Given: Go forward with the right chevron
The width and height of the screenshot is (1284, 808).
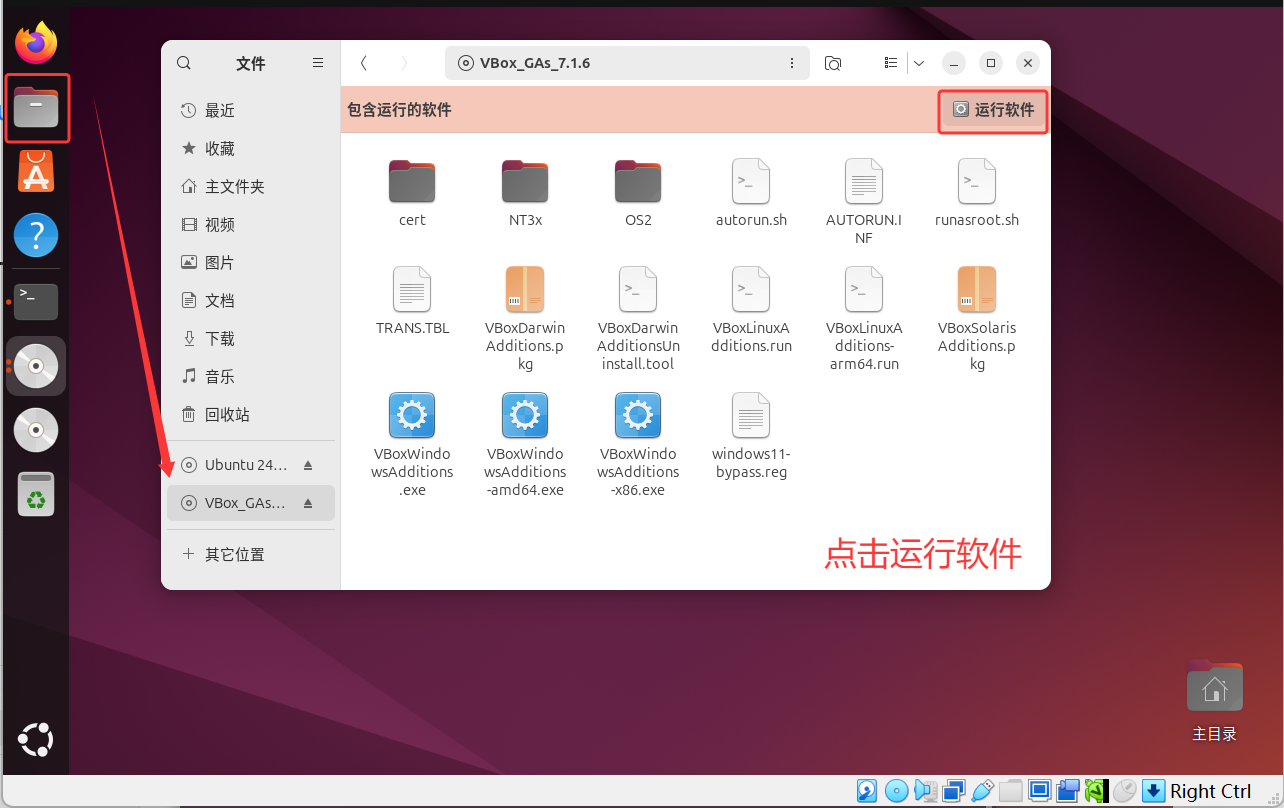Looking at the screenshot, I should coord(404,63).
